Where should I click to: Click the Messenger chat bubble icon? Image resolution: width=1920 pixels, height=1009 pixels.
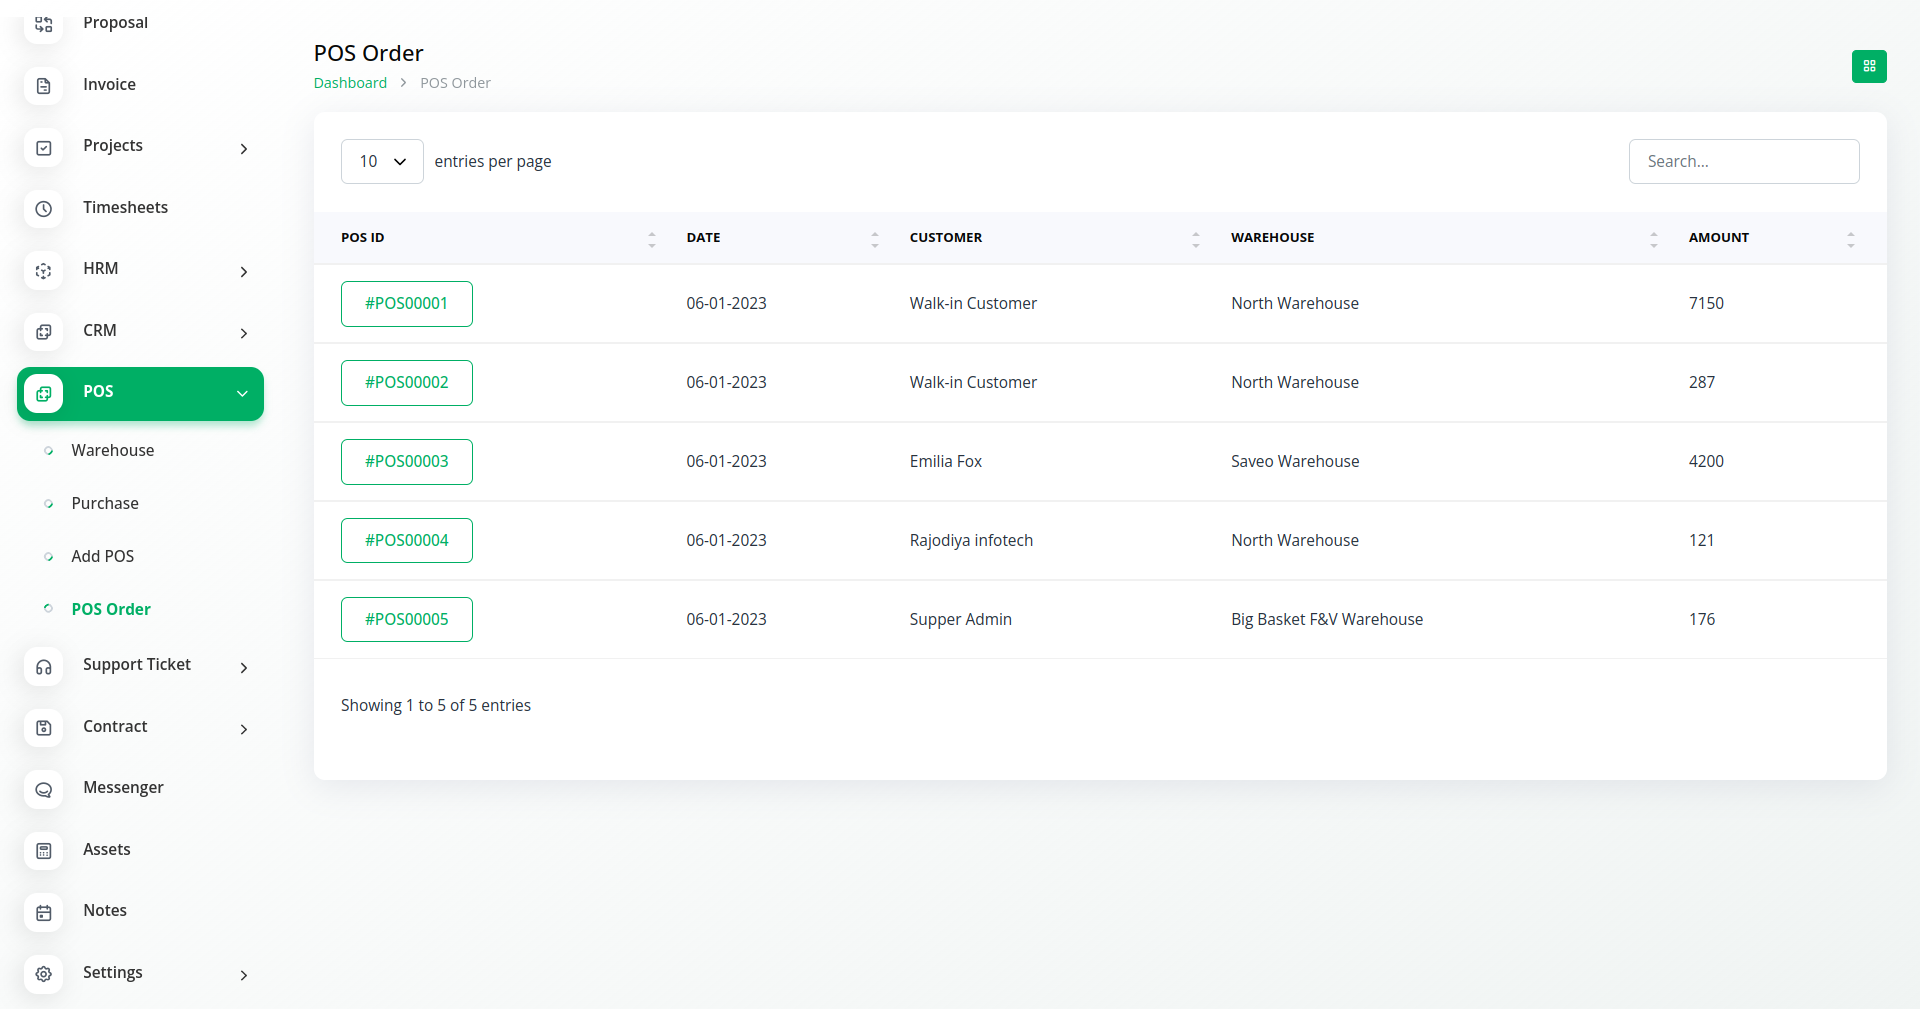[44, 789]
